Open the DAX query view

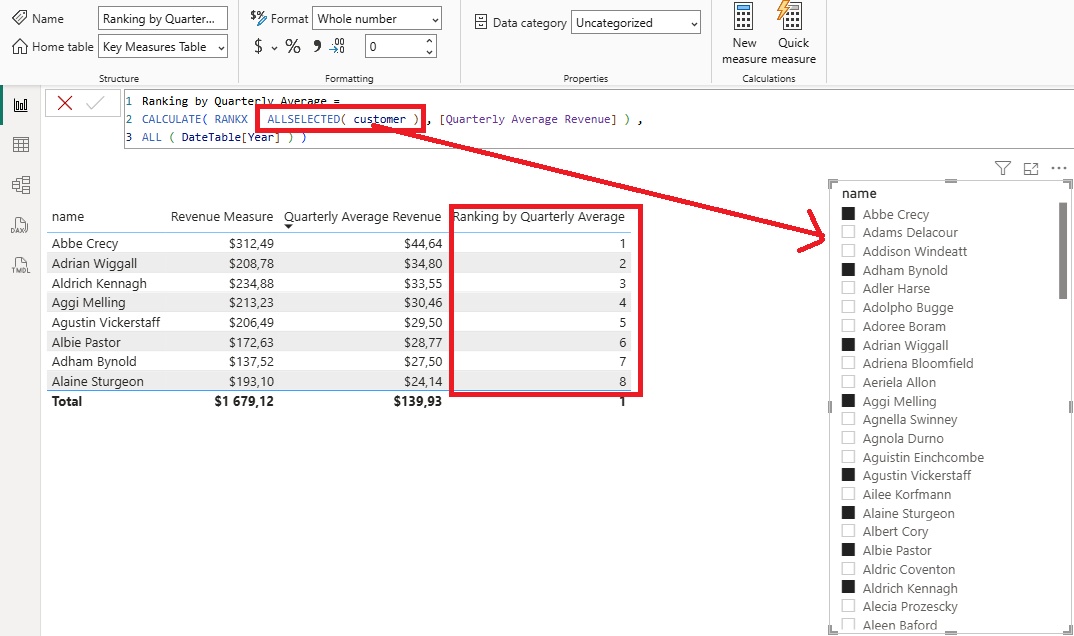click(20, 225)
